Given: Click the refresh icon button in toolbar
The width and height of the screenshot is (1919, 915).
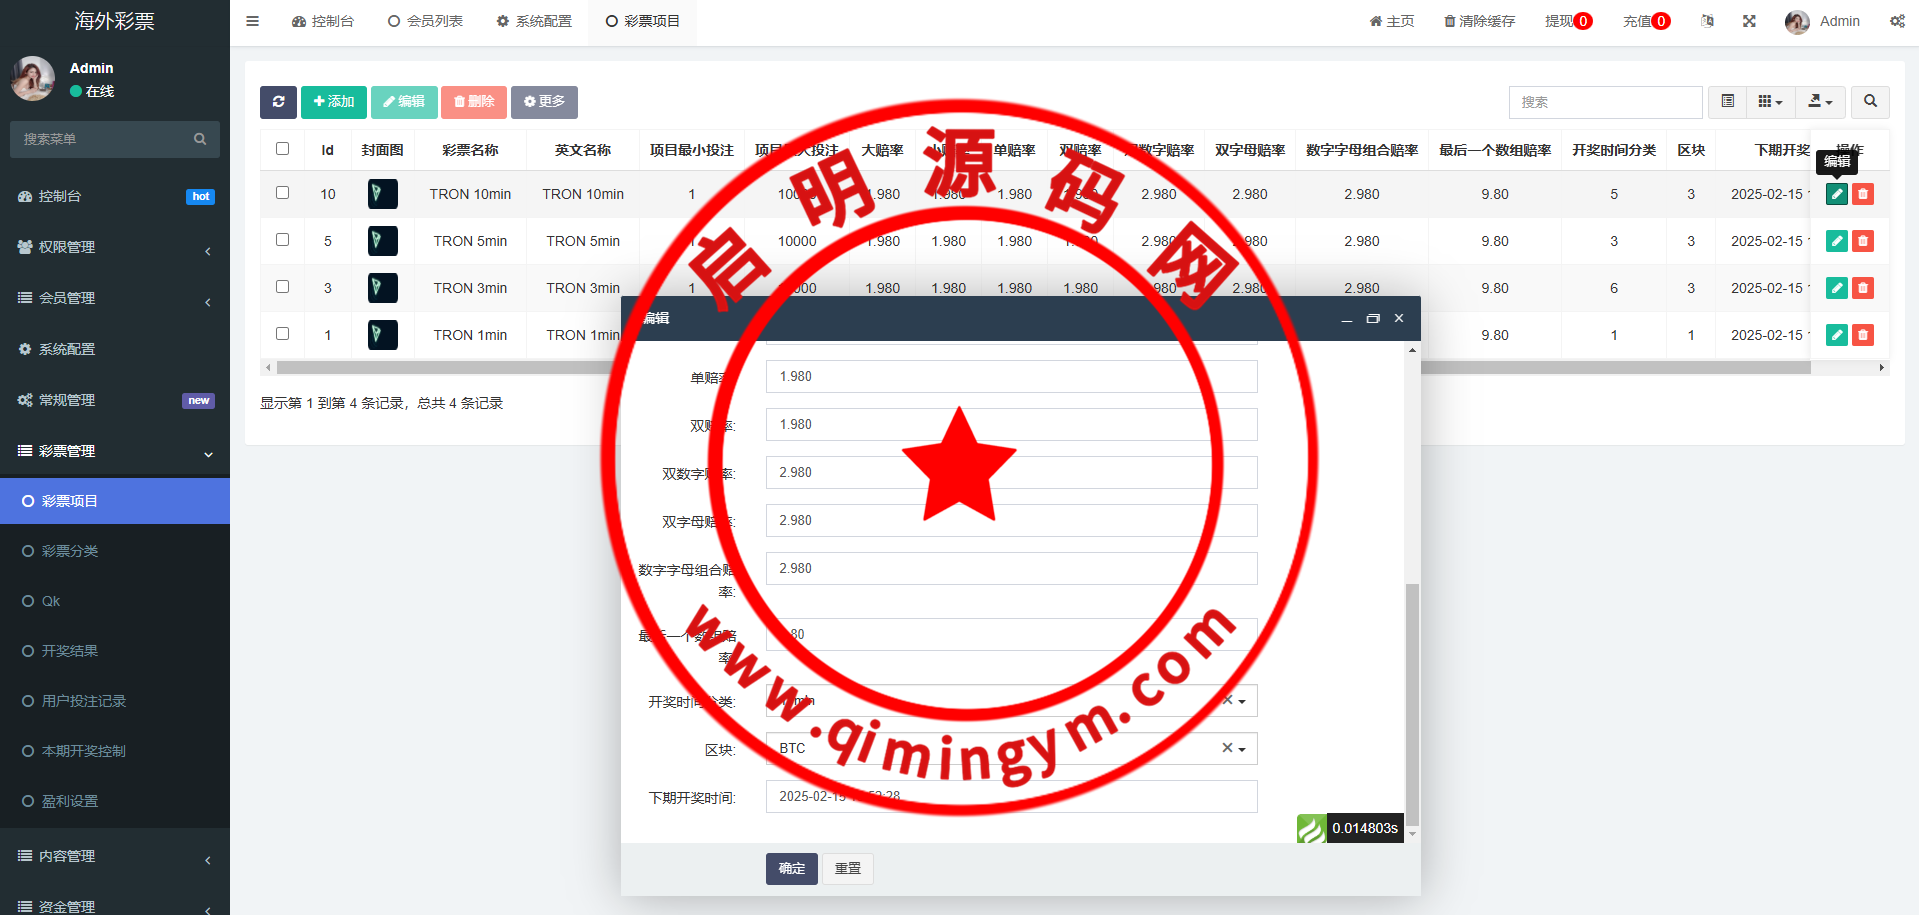Looking at the screenshot, I should click(x=278, y=102).
